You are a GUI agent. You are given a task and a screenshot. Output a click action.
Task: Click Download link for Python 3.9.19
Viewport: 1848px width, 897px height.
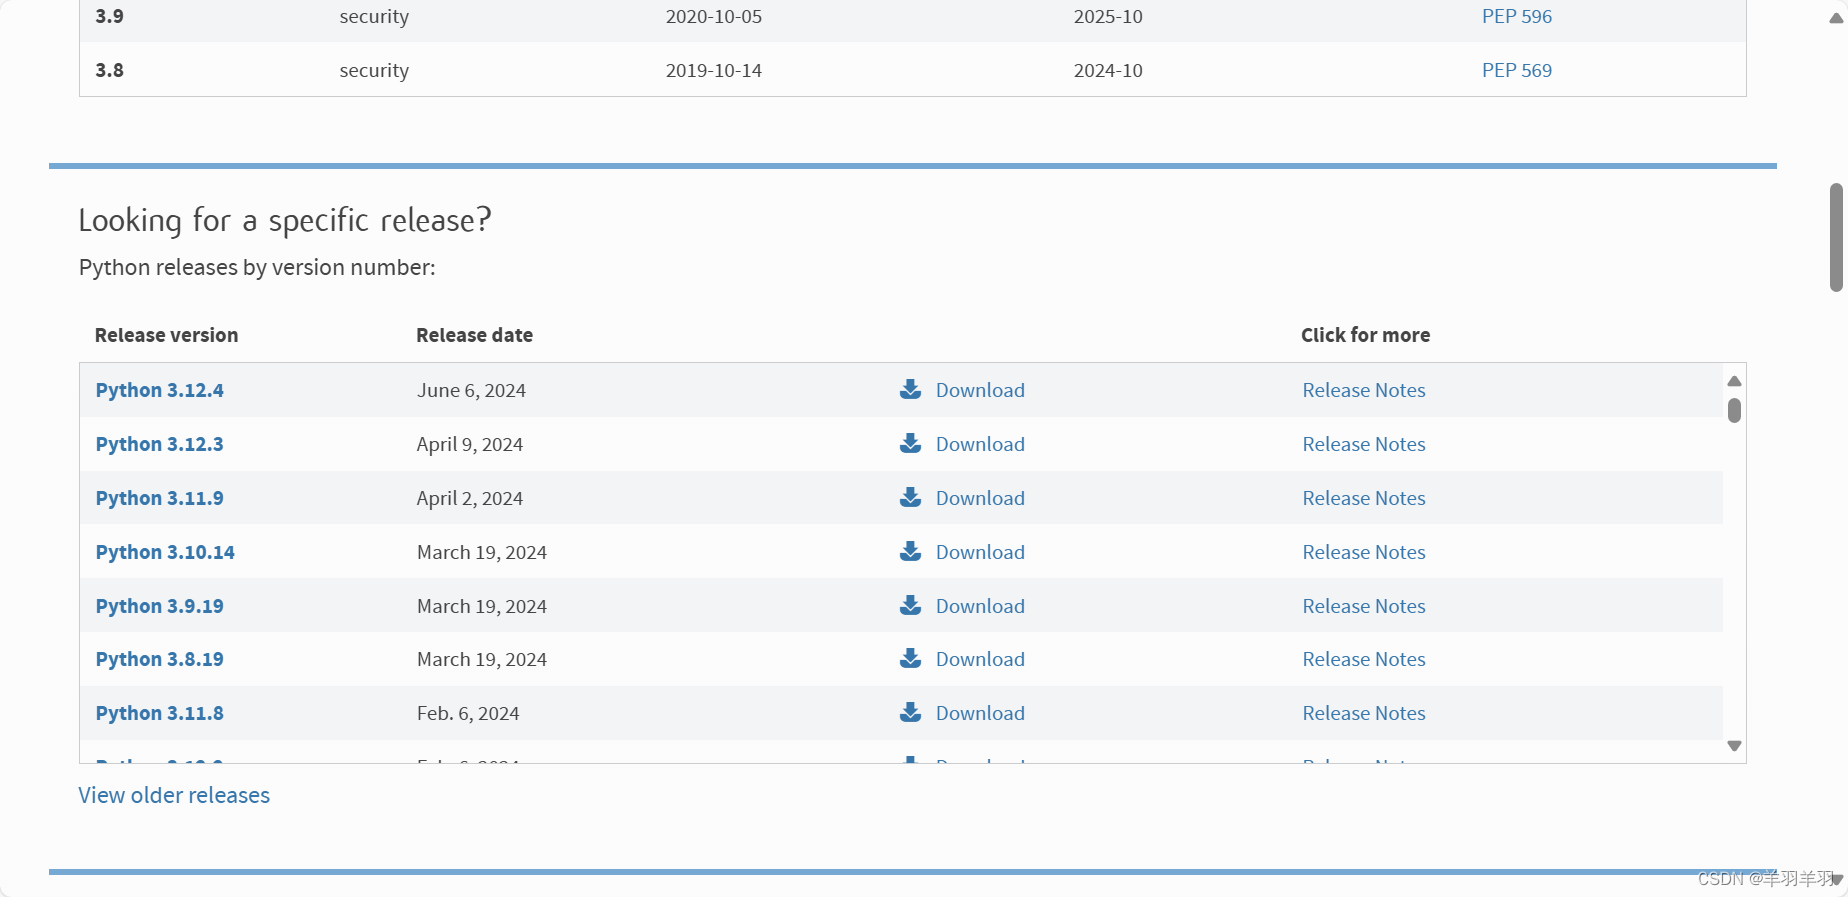click(x=980, y=606)
